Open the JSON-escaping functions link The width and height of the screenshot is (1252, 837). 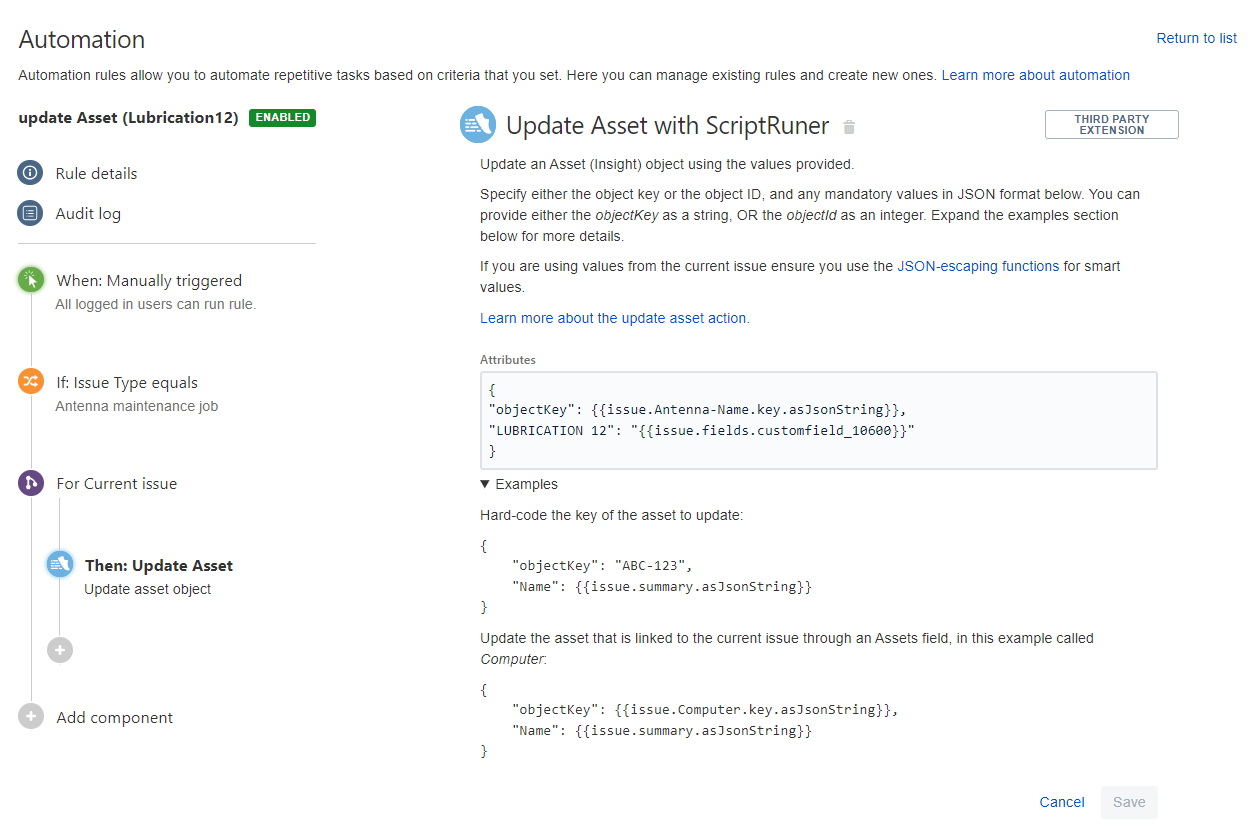point(978,266)
